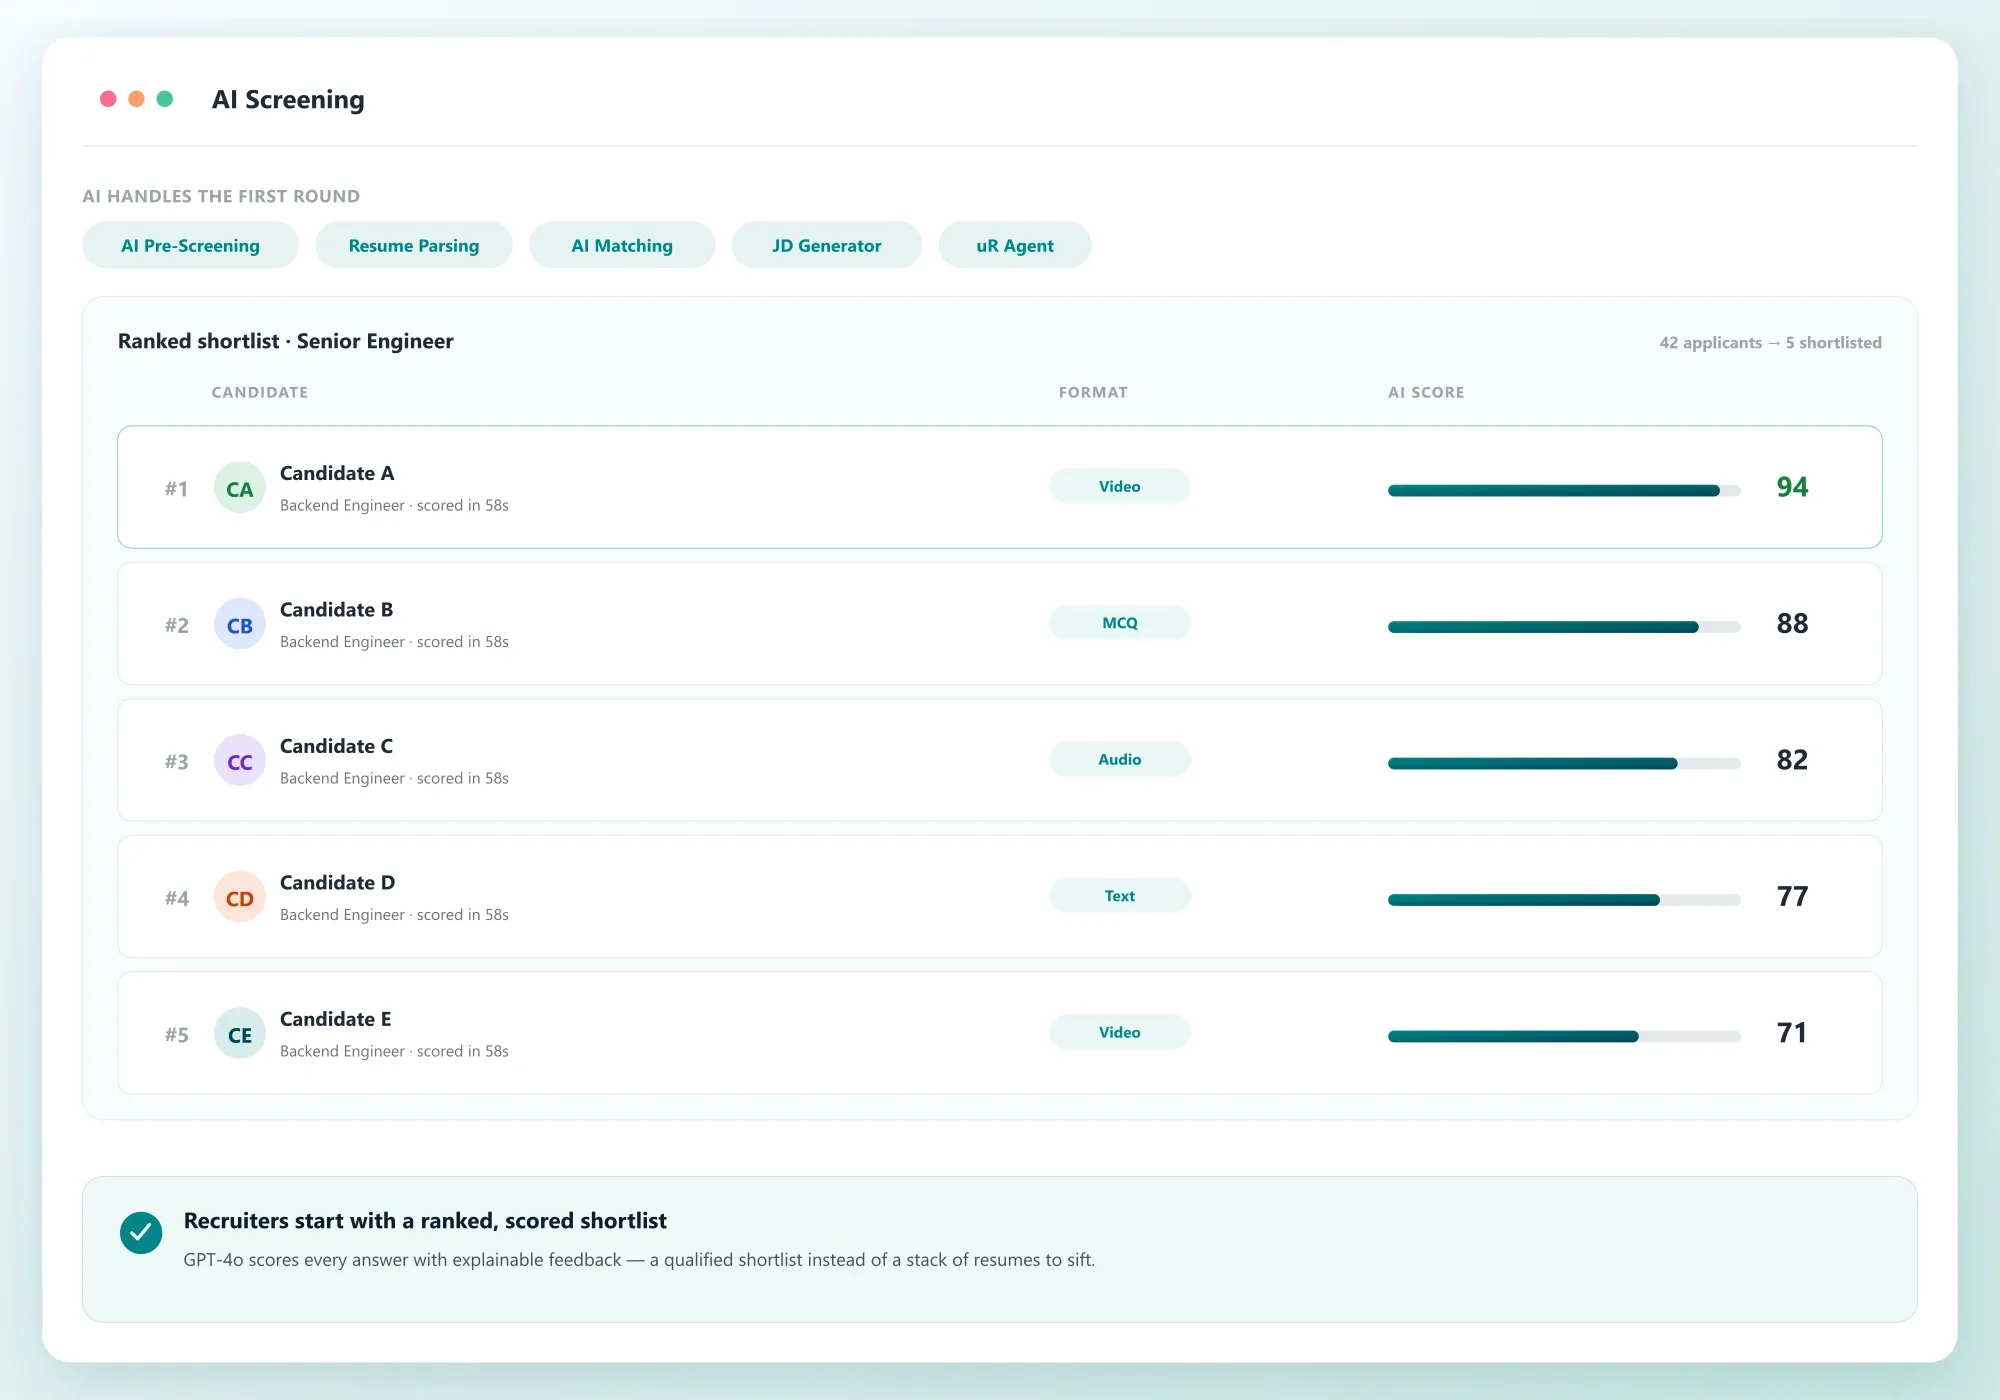Click the GPT-4o explainable feedback description
The height and width of the screenshot is (1400, 2000).
click(x=639, y=1260)
